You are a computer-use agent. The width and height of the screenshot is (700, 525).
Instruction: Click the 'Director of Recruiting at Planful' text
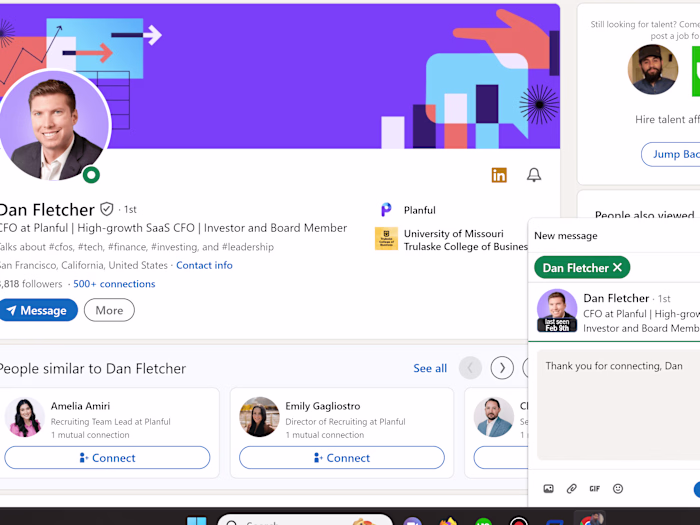345,421
